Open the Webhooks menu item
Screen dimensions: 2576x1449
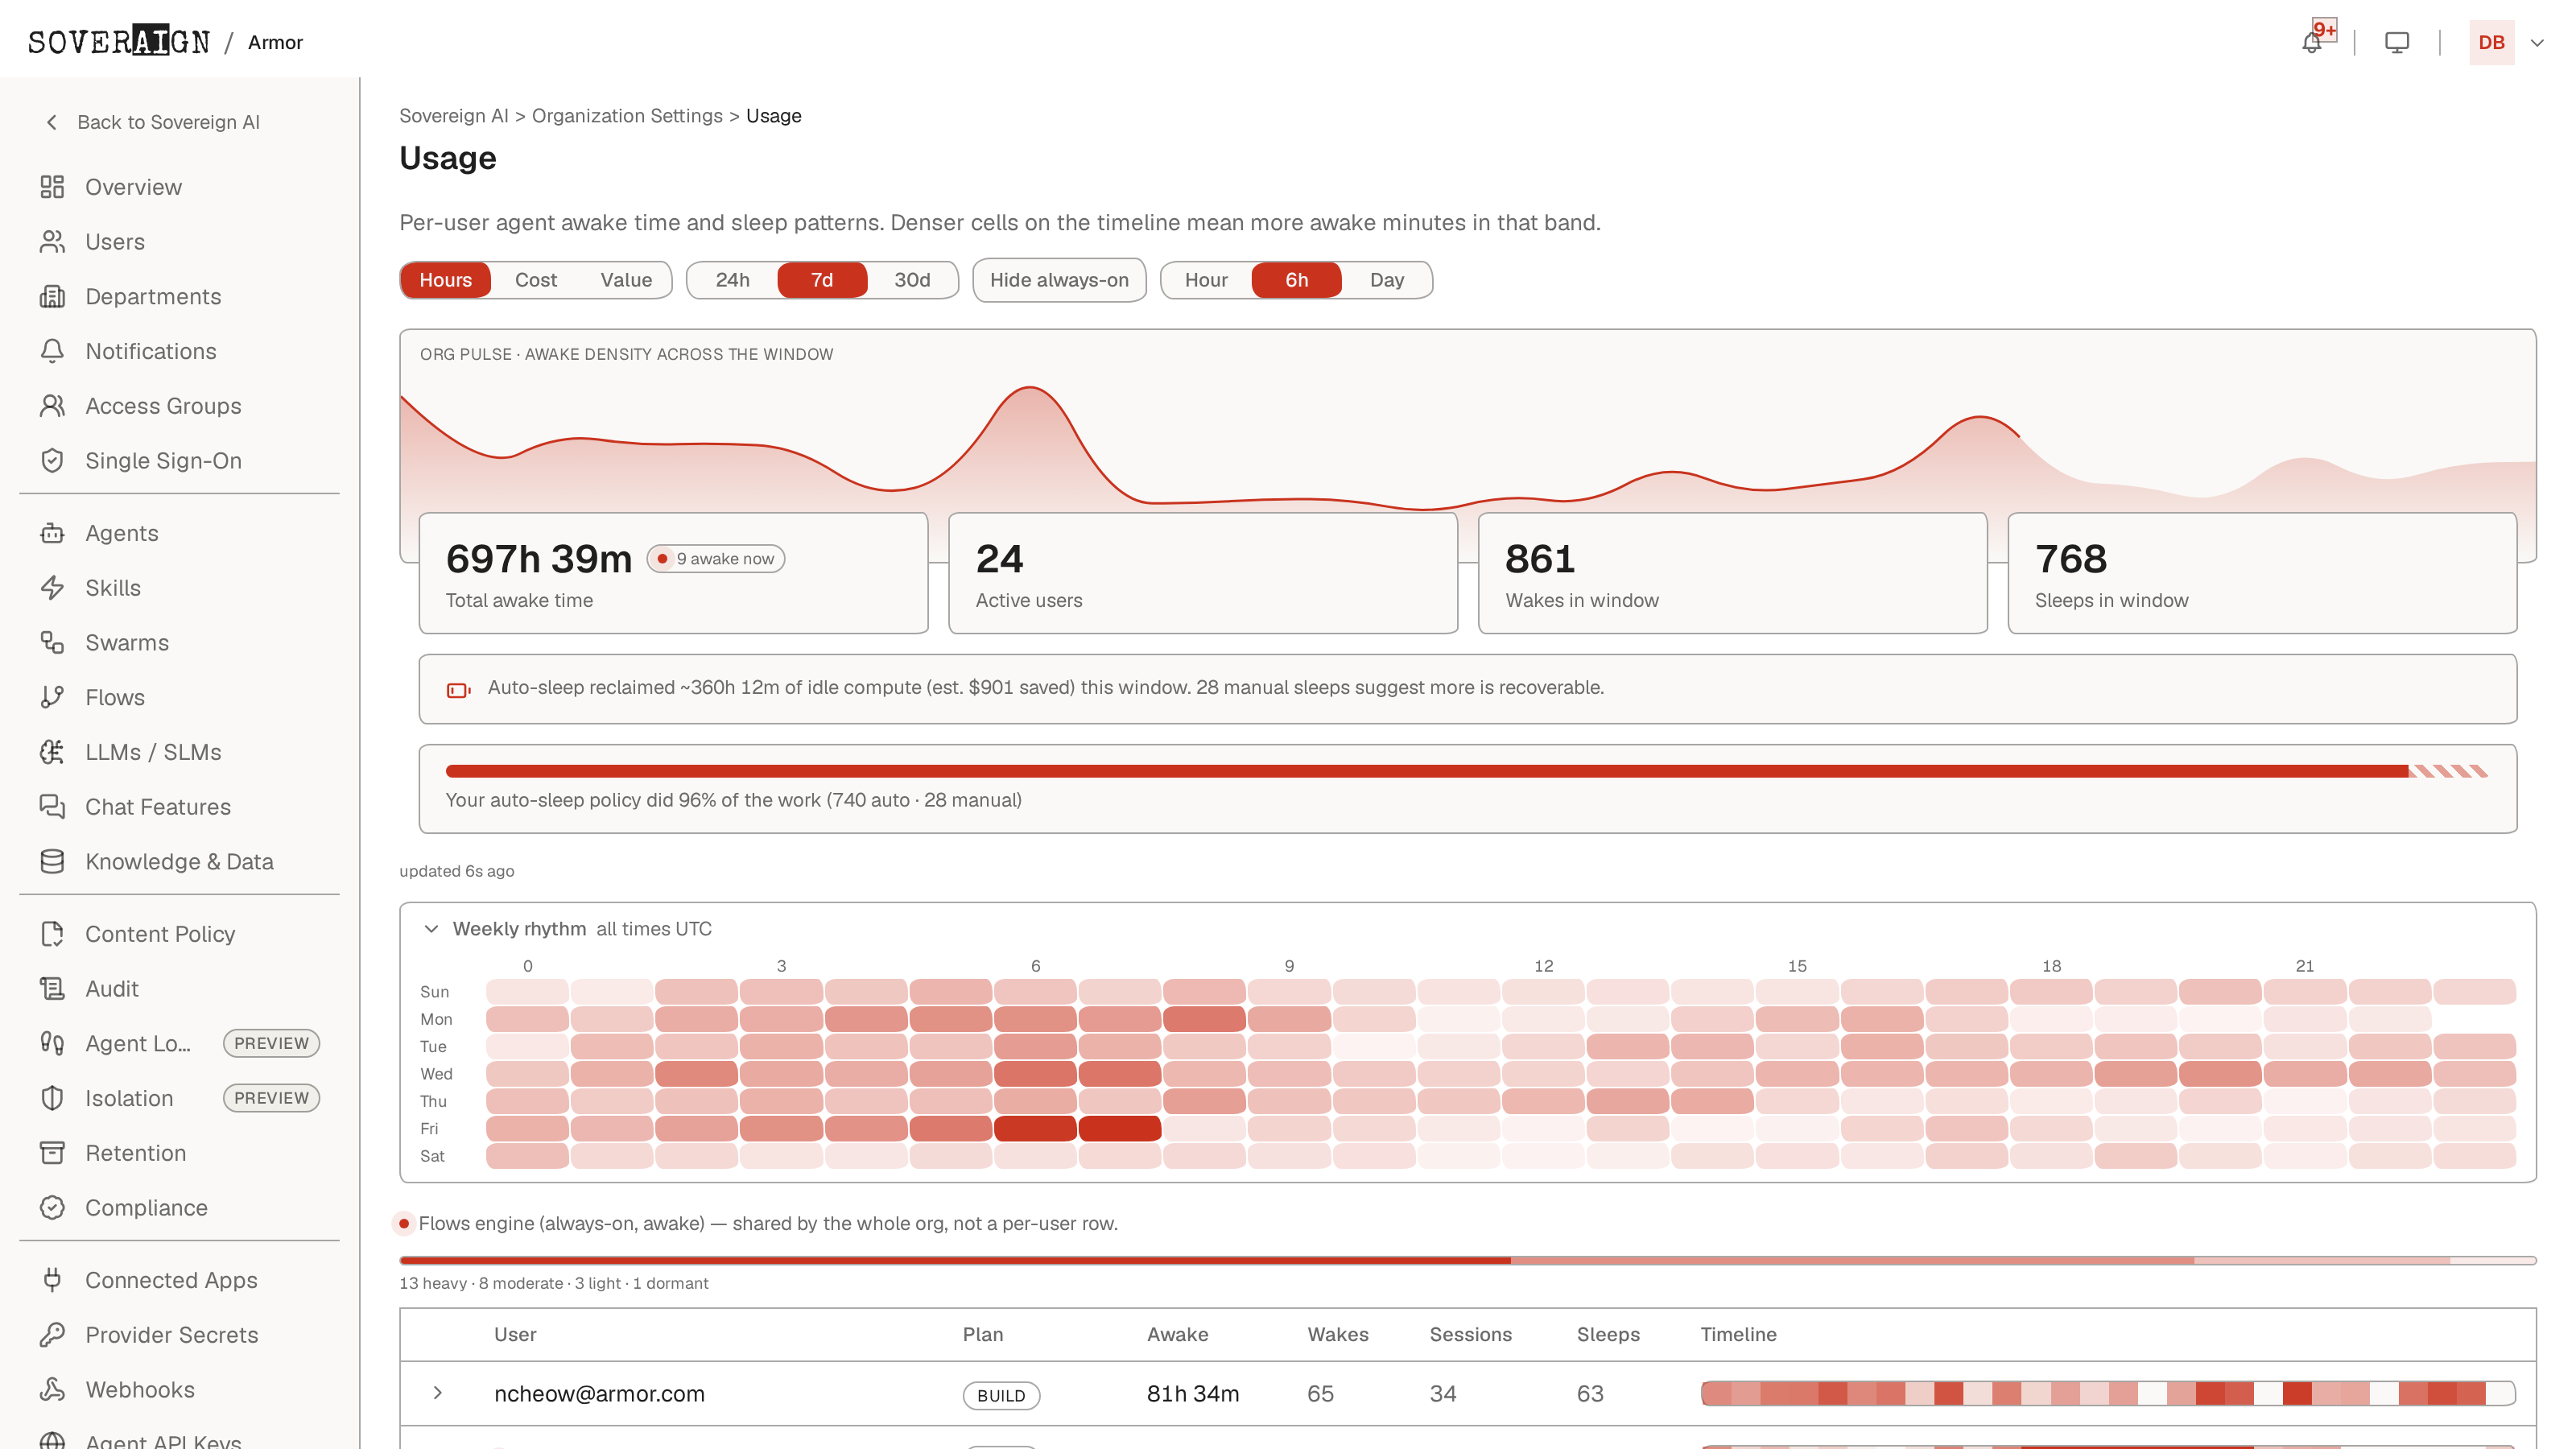click(x=180, y=1390)
